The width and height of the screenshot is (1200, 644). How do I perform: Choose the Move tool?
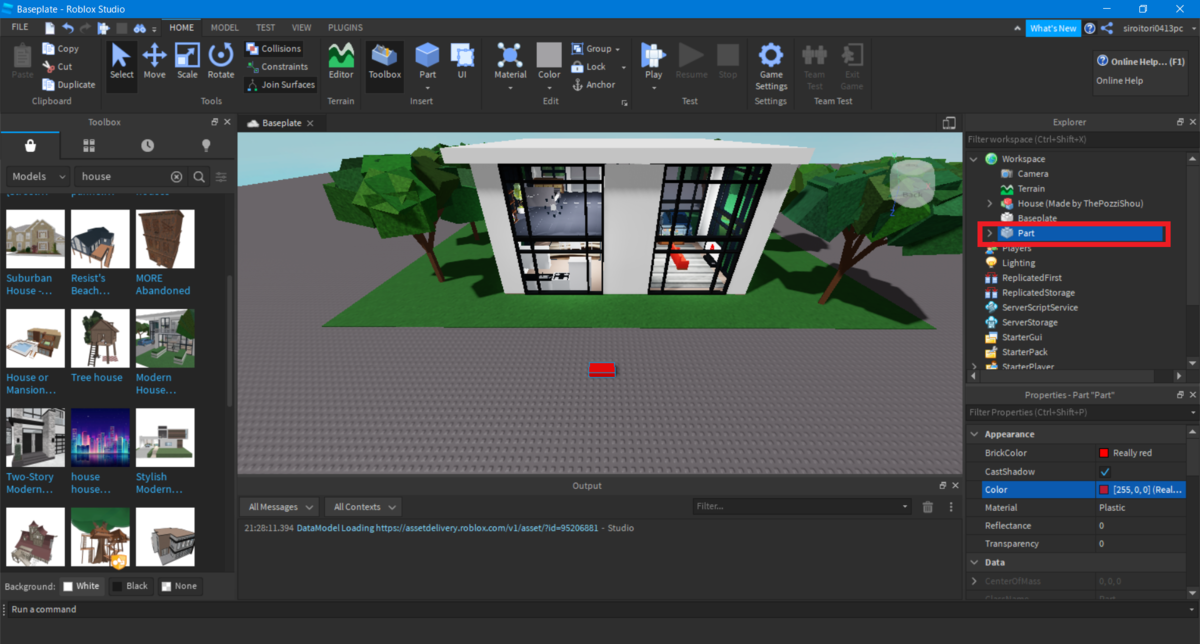(x=154, y=61)
